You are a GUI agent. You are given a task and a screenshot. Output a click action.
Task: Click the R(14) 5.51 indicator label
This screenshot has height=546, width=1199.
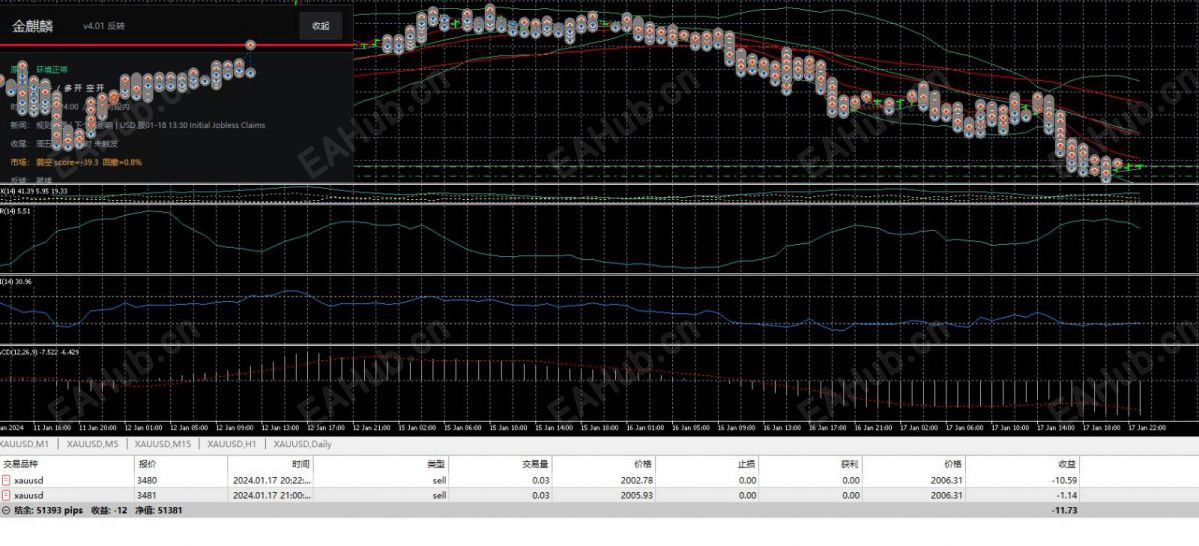pyautogui.click(x=16, y=210)
